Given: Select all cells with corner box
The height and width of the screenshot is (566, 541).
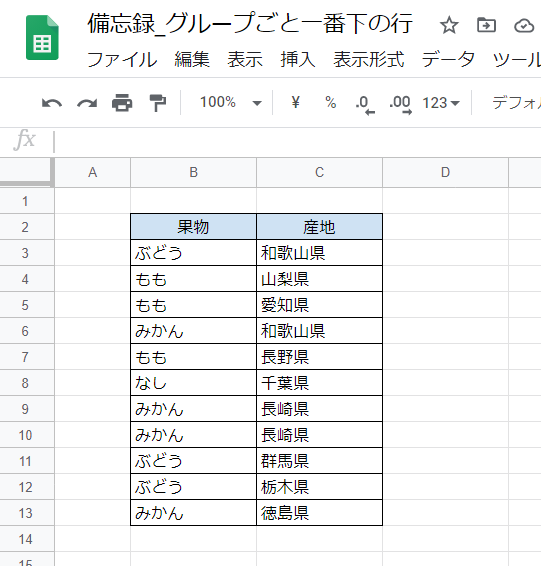Looking at the screenshot, I should 27,172.
